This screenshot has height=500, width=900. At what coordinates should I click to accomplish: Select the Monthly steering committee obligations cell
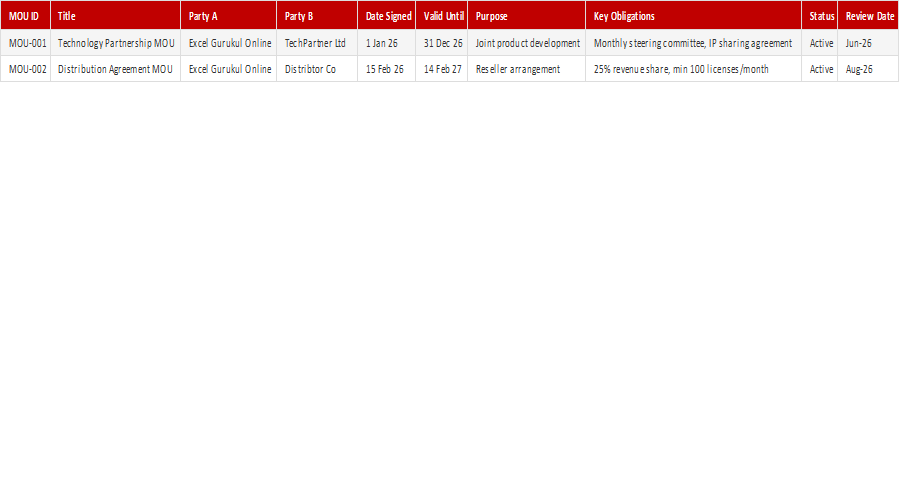pos(693,43)
